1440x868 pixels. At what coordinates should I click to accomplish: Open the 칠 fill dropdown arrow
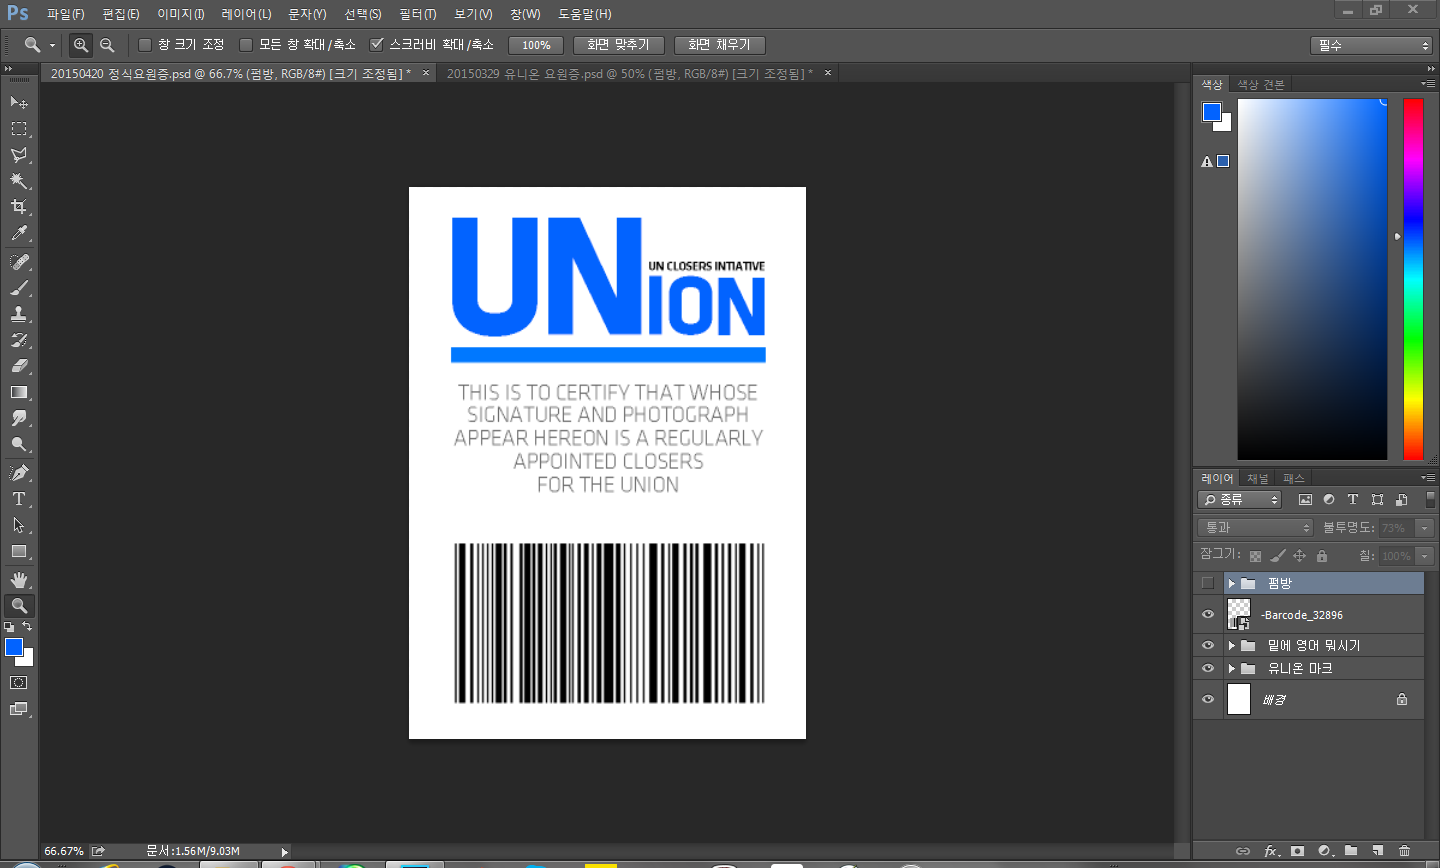tap(1425, 555)
